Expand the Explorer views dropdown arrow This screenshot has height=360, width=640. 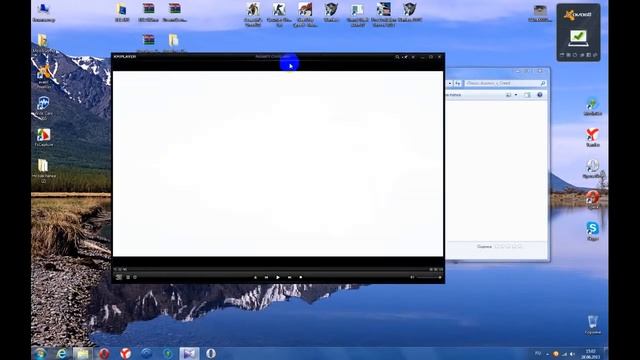point(516,95)
